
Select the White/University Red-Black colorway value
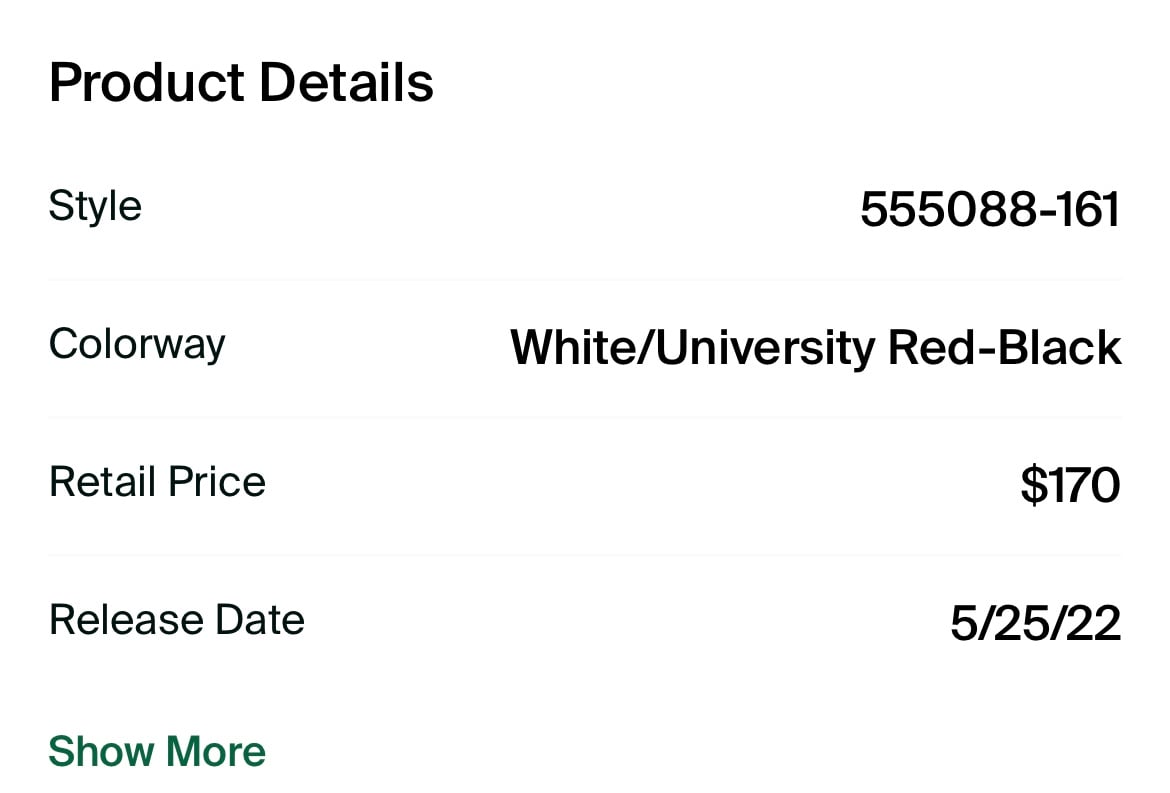coord(815,348)
